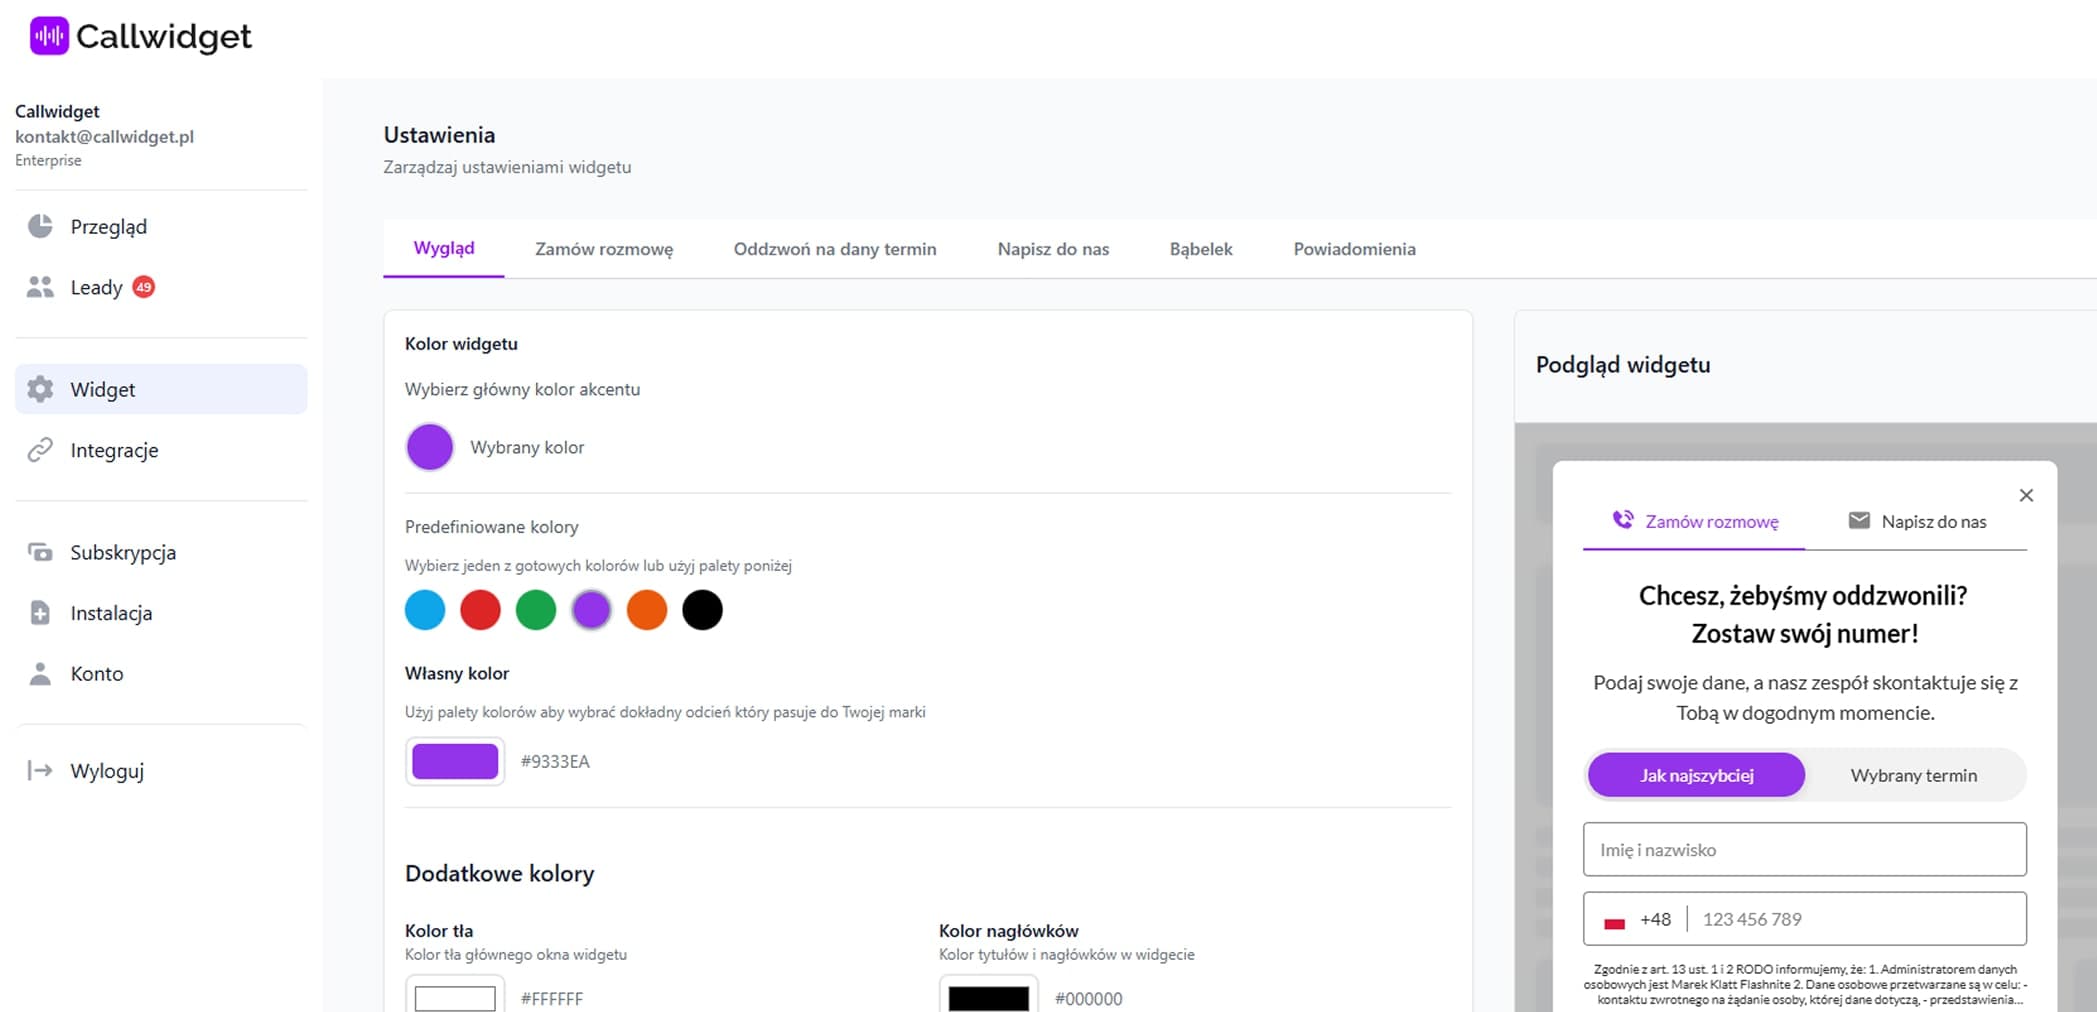Click the Callwidget logo icon
The image size is (2097, 1012).
point(49,36)
